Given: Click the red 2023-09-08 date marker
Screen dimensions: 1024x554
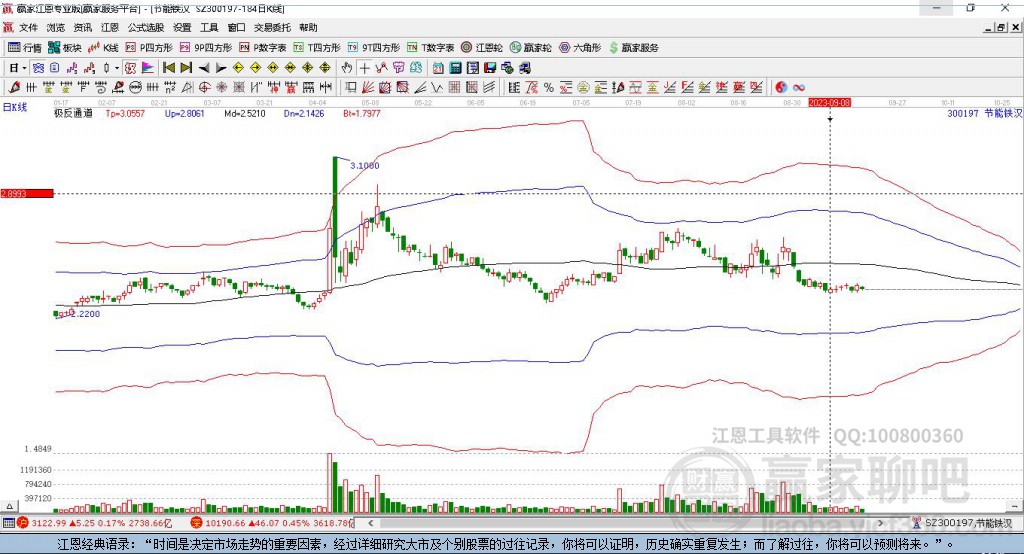Looking at the screenshot, I should pos(829,103).
